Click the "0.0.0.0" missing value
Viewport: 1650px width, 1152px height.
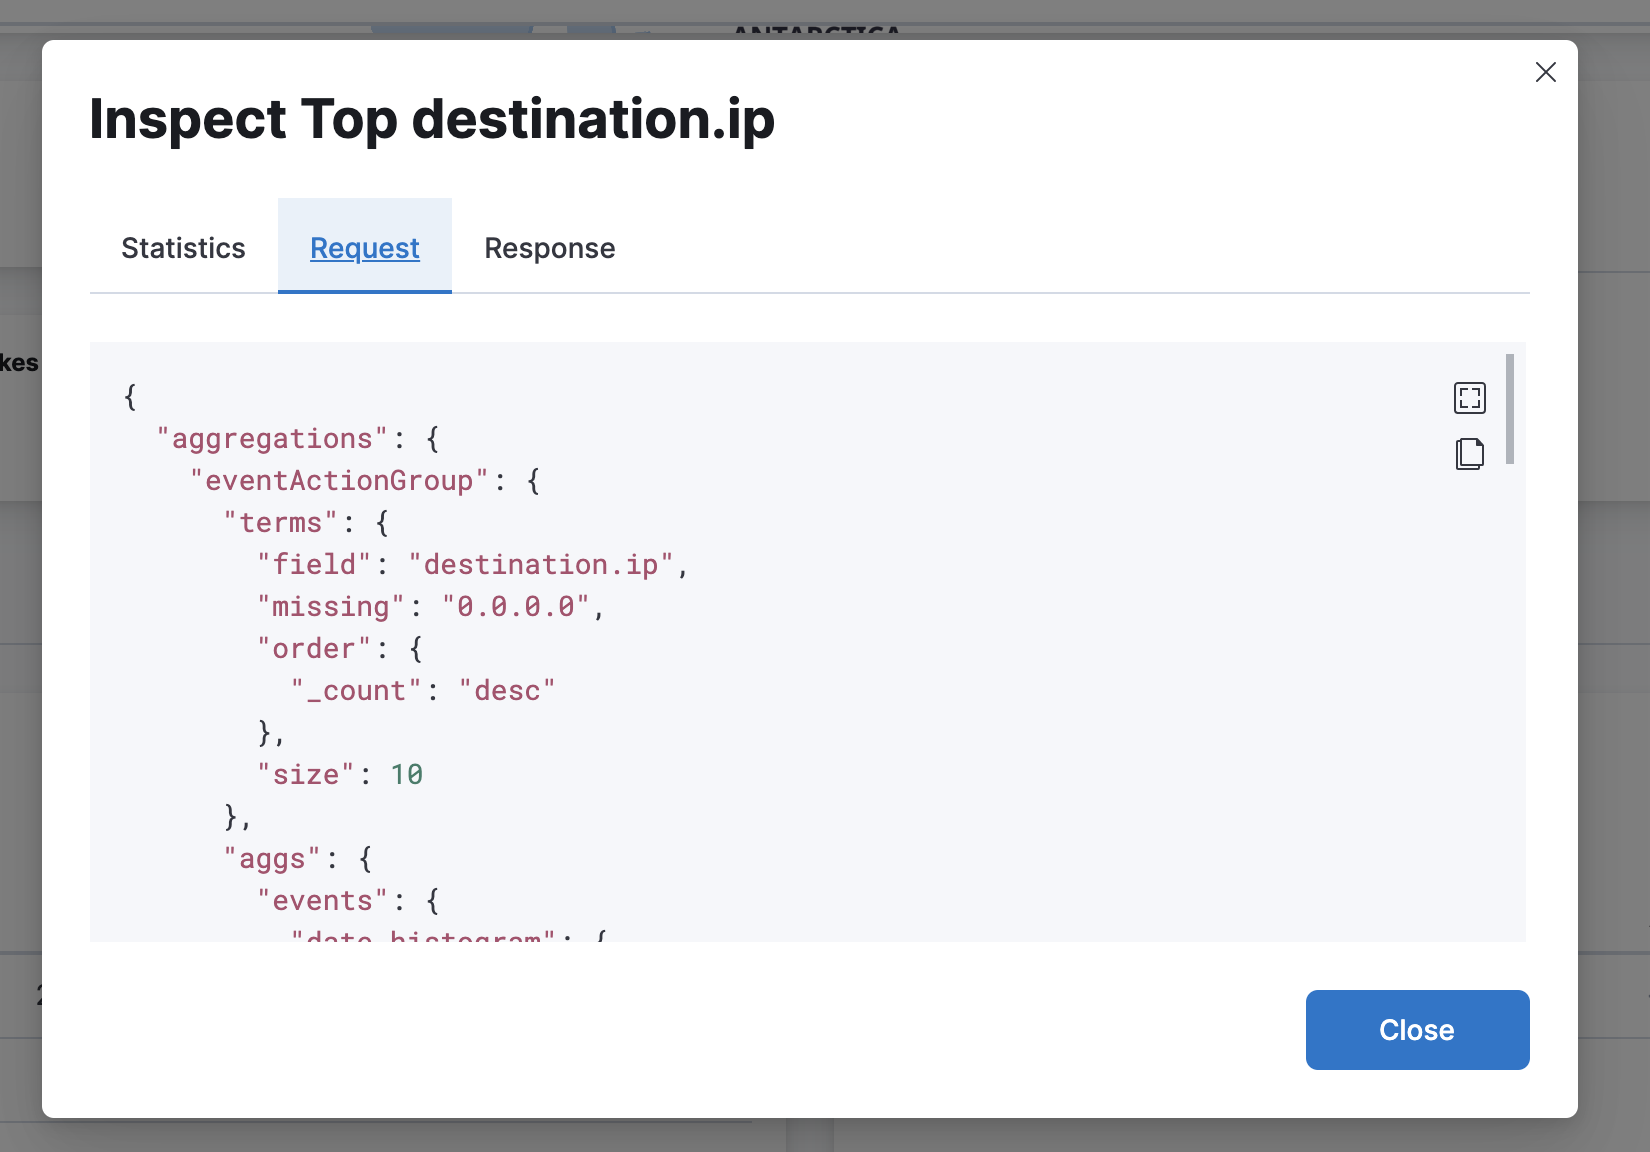(516, 607)
